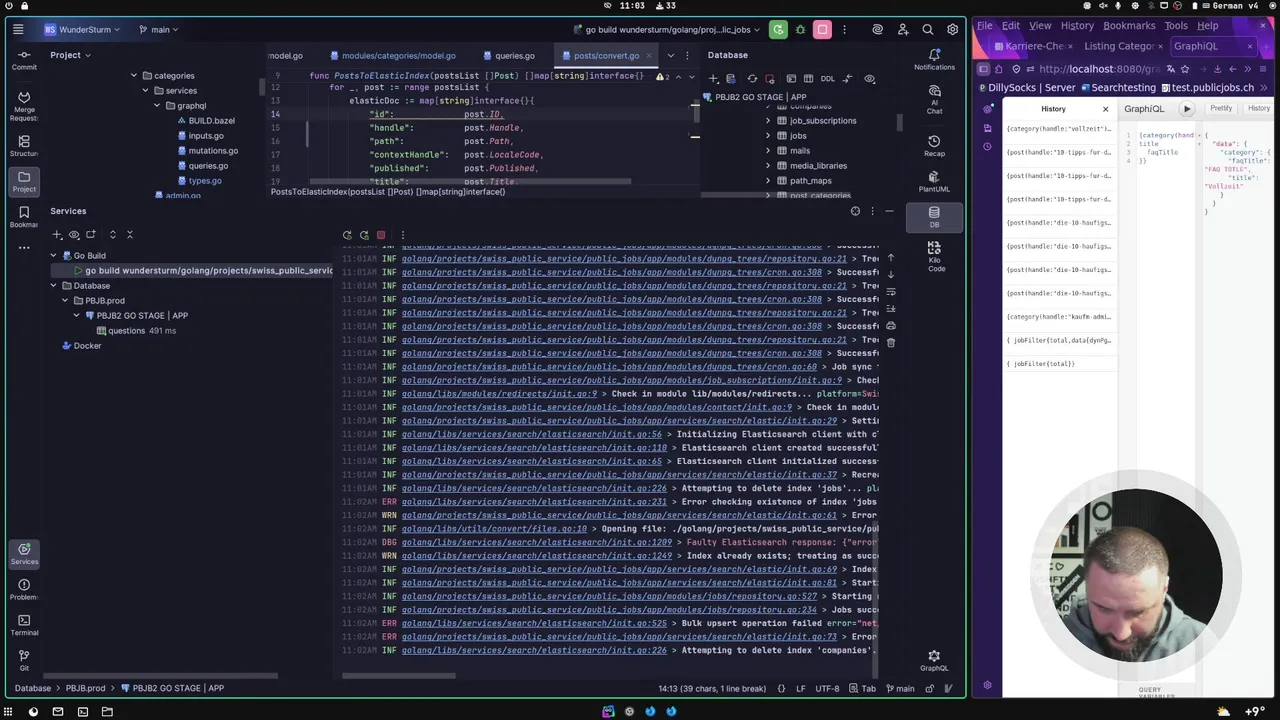
Task: Collapse the Go Build services node
Action: (53, 256)
